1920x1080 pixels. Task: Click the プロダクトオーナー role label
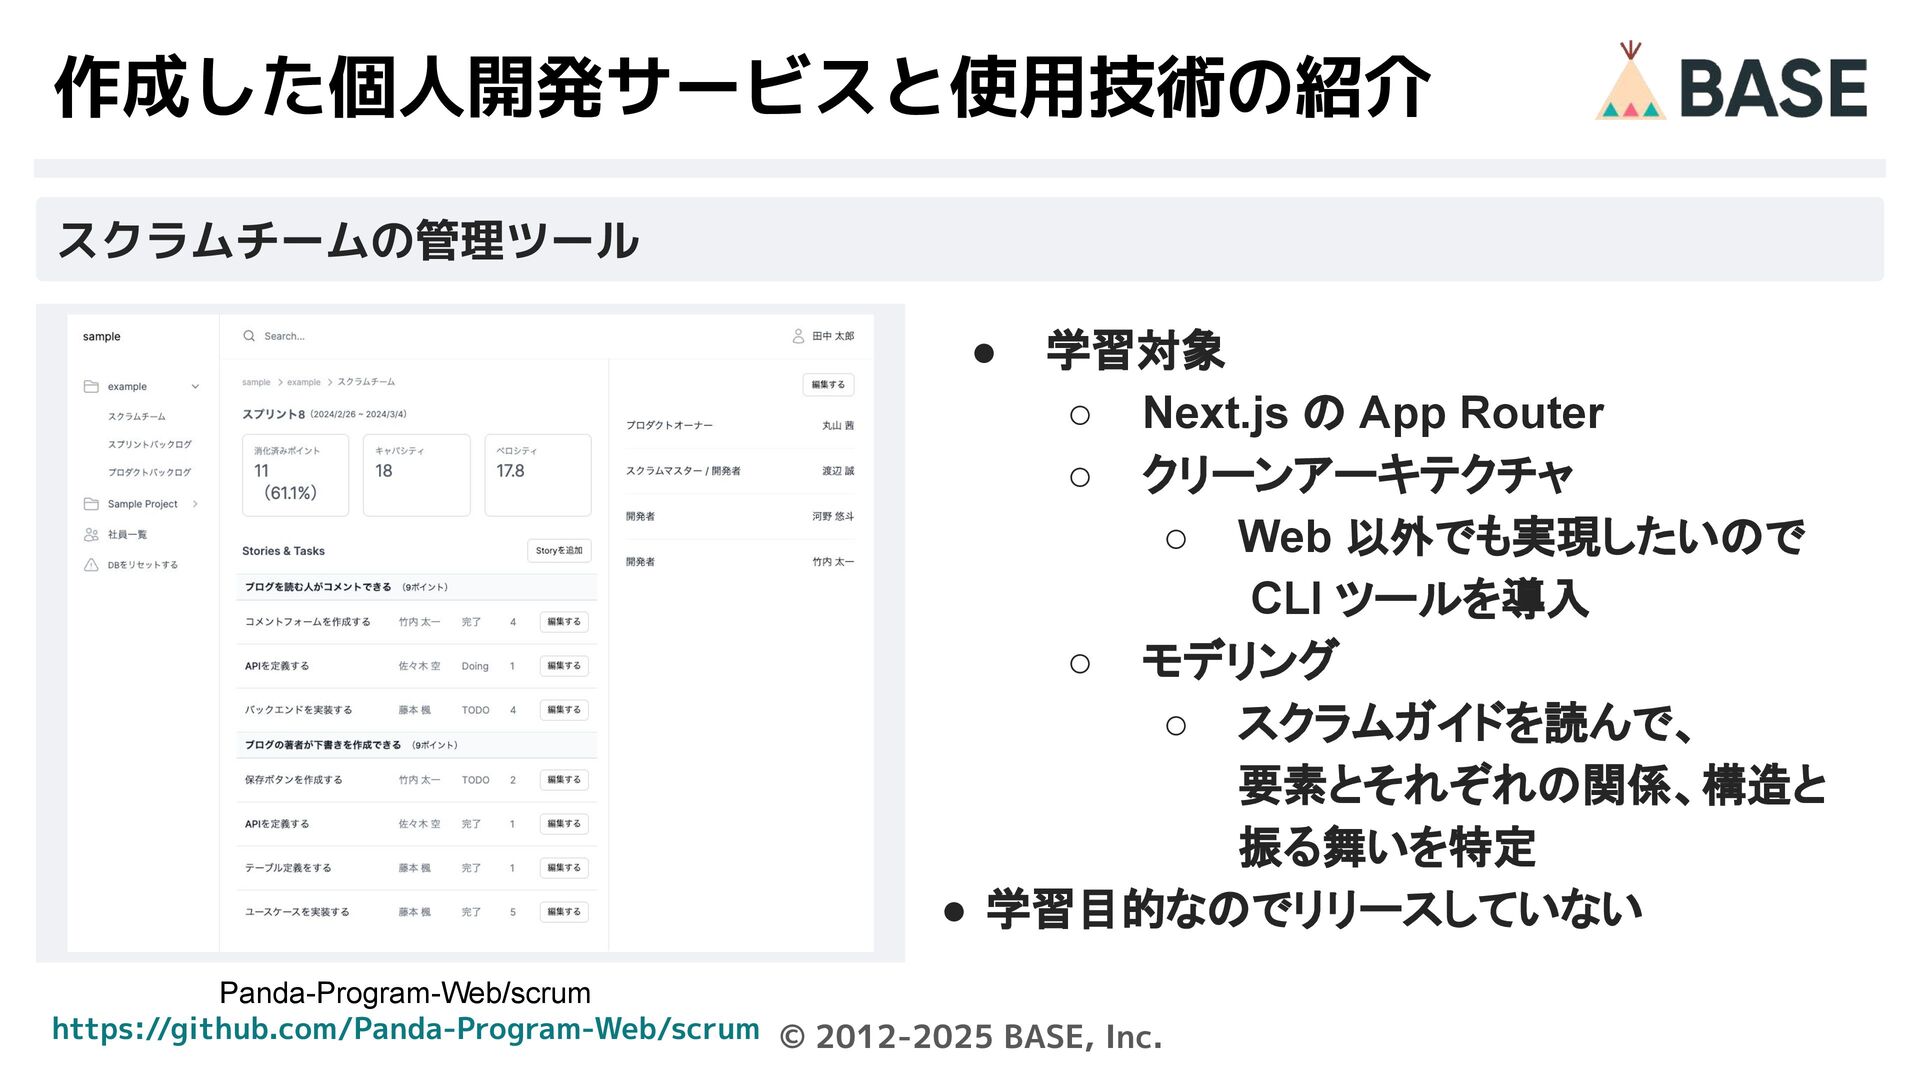(x=670, y=426)
